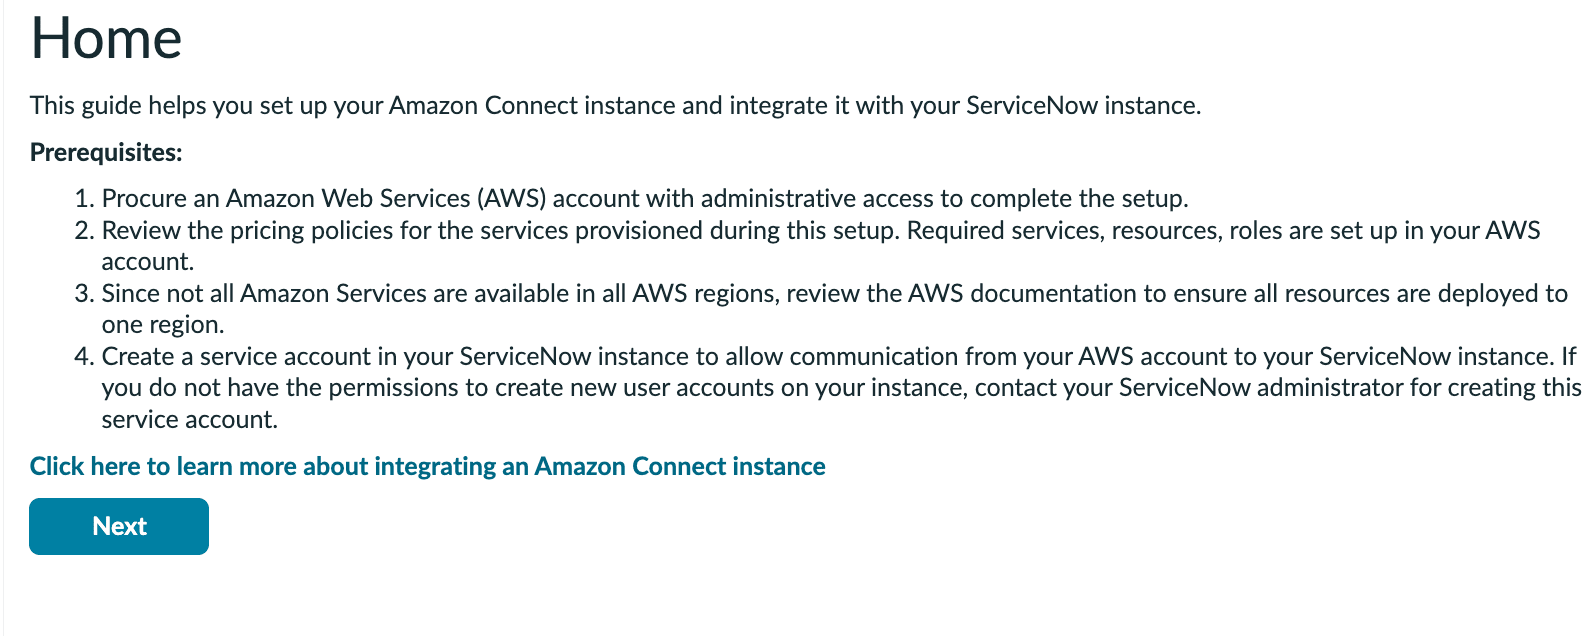Select the intro sentence starting 'This guide helps you'
1592x636 pixels.
615,105
